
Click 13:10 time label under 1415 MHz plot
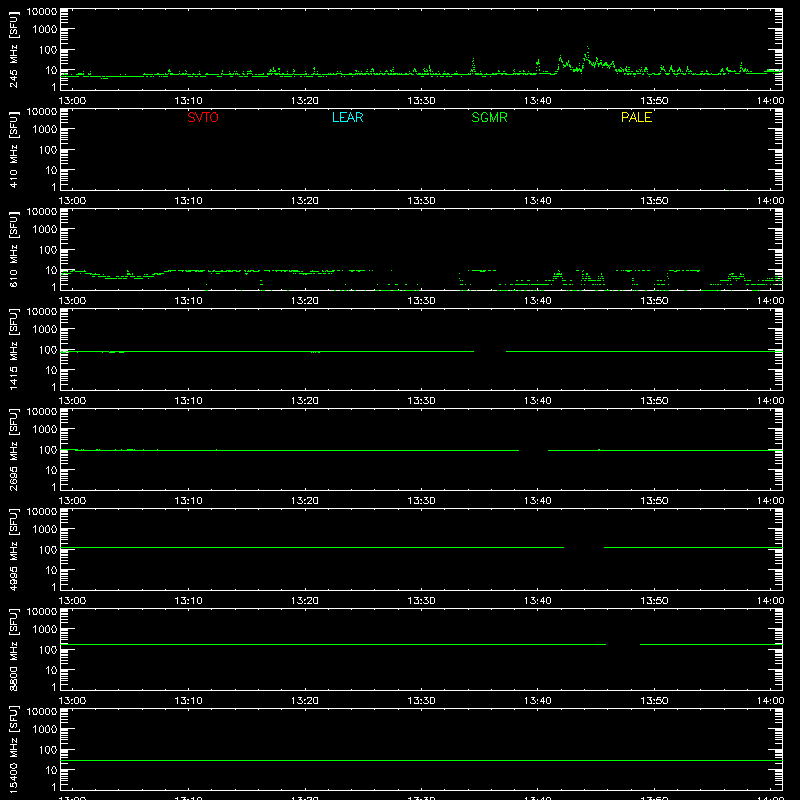tap(188, 401)
